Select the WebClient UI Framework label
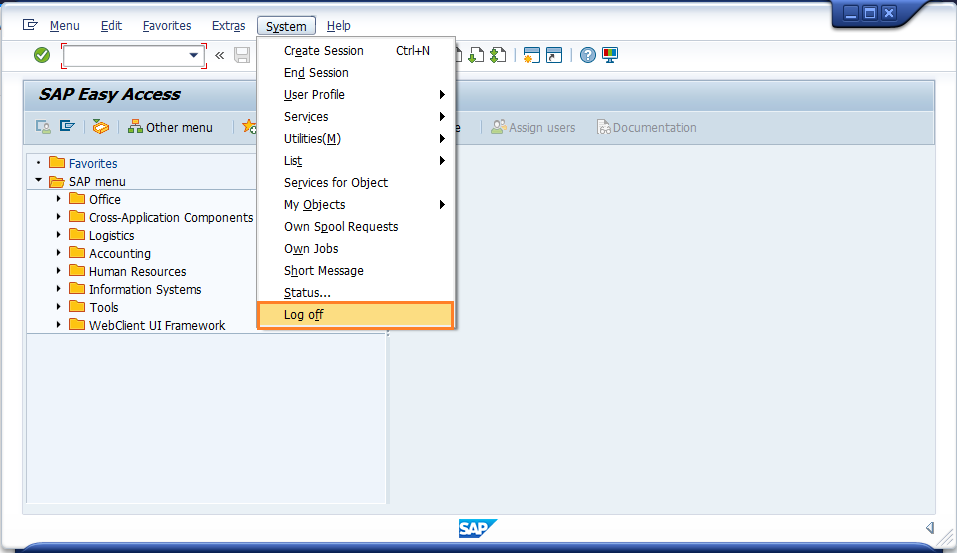Screen dimensions: 957x553 157,325
